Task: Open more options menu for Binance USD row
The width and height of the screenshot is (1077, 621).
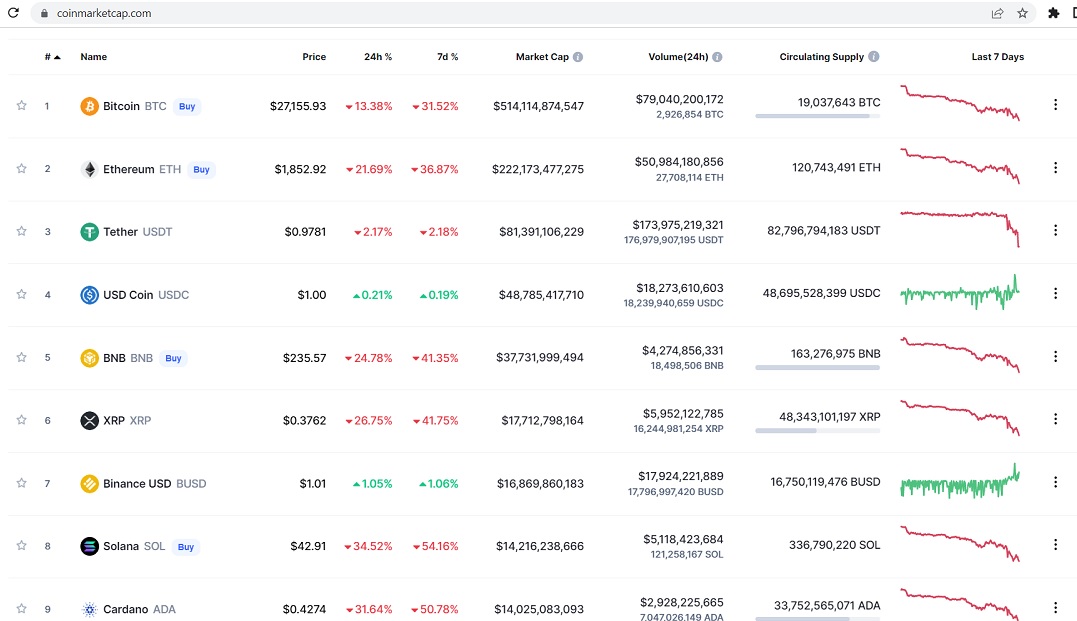Action: click(x=1056, y=482)
